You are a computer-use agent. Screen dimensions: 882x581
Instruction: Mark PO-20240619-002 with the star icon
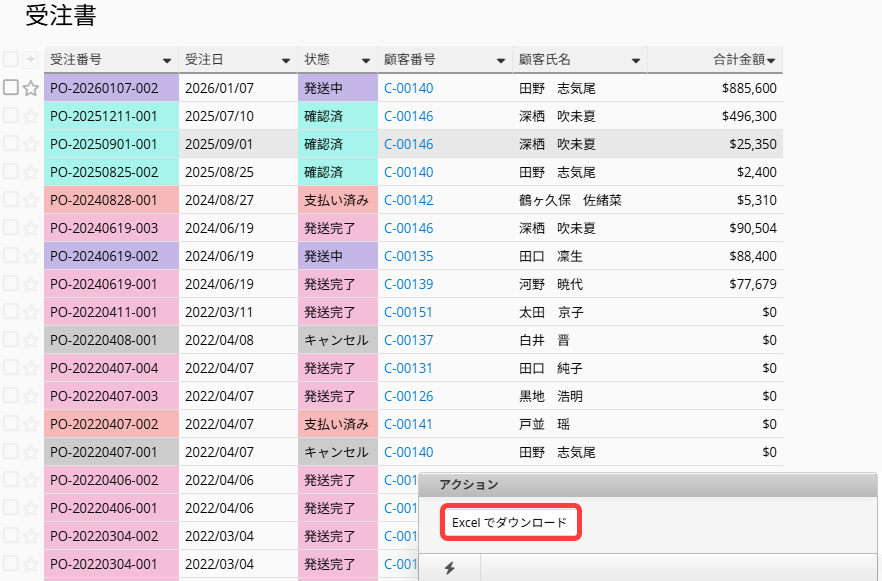30,256
